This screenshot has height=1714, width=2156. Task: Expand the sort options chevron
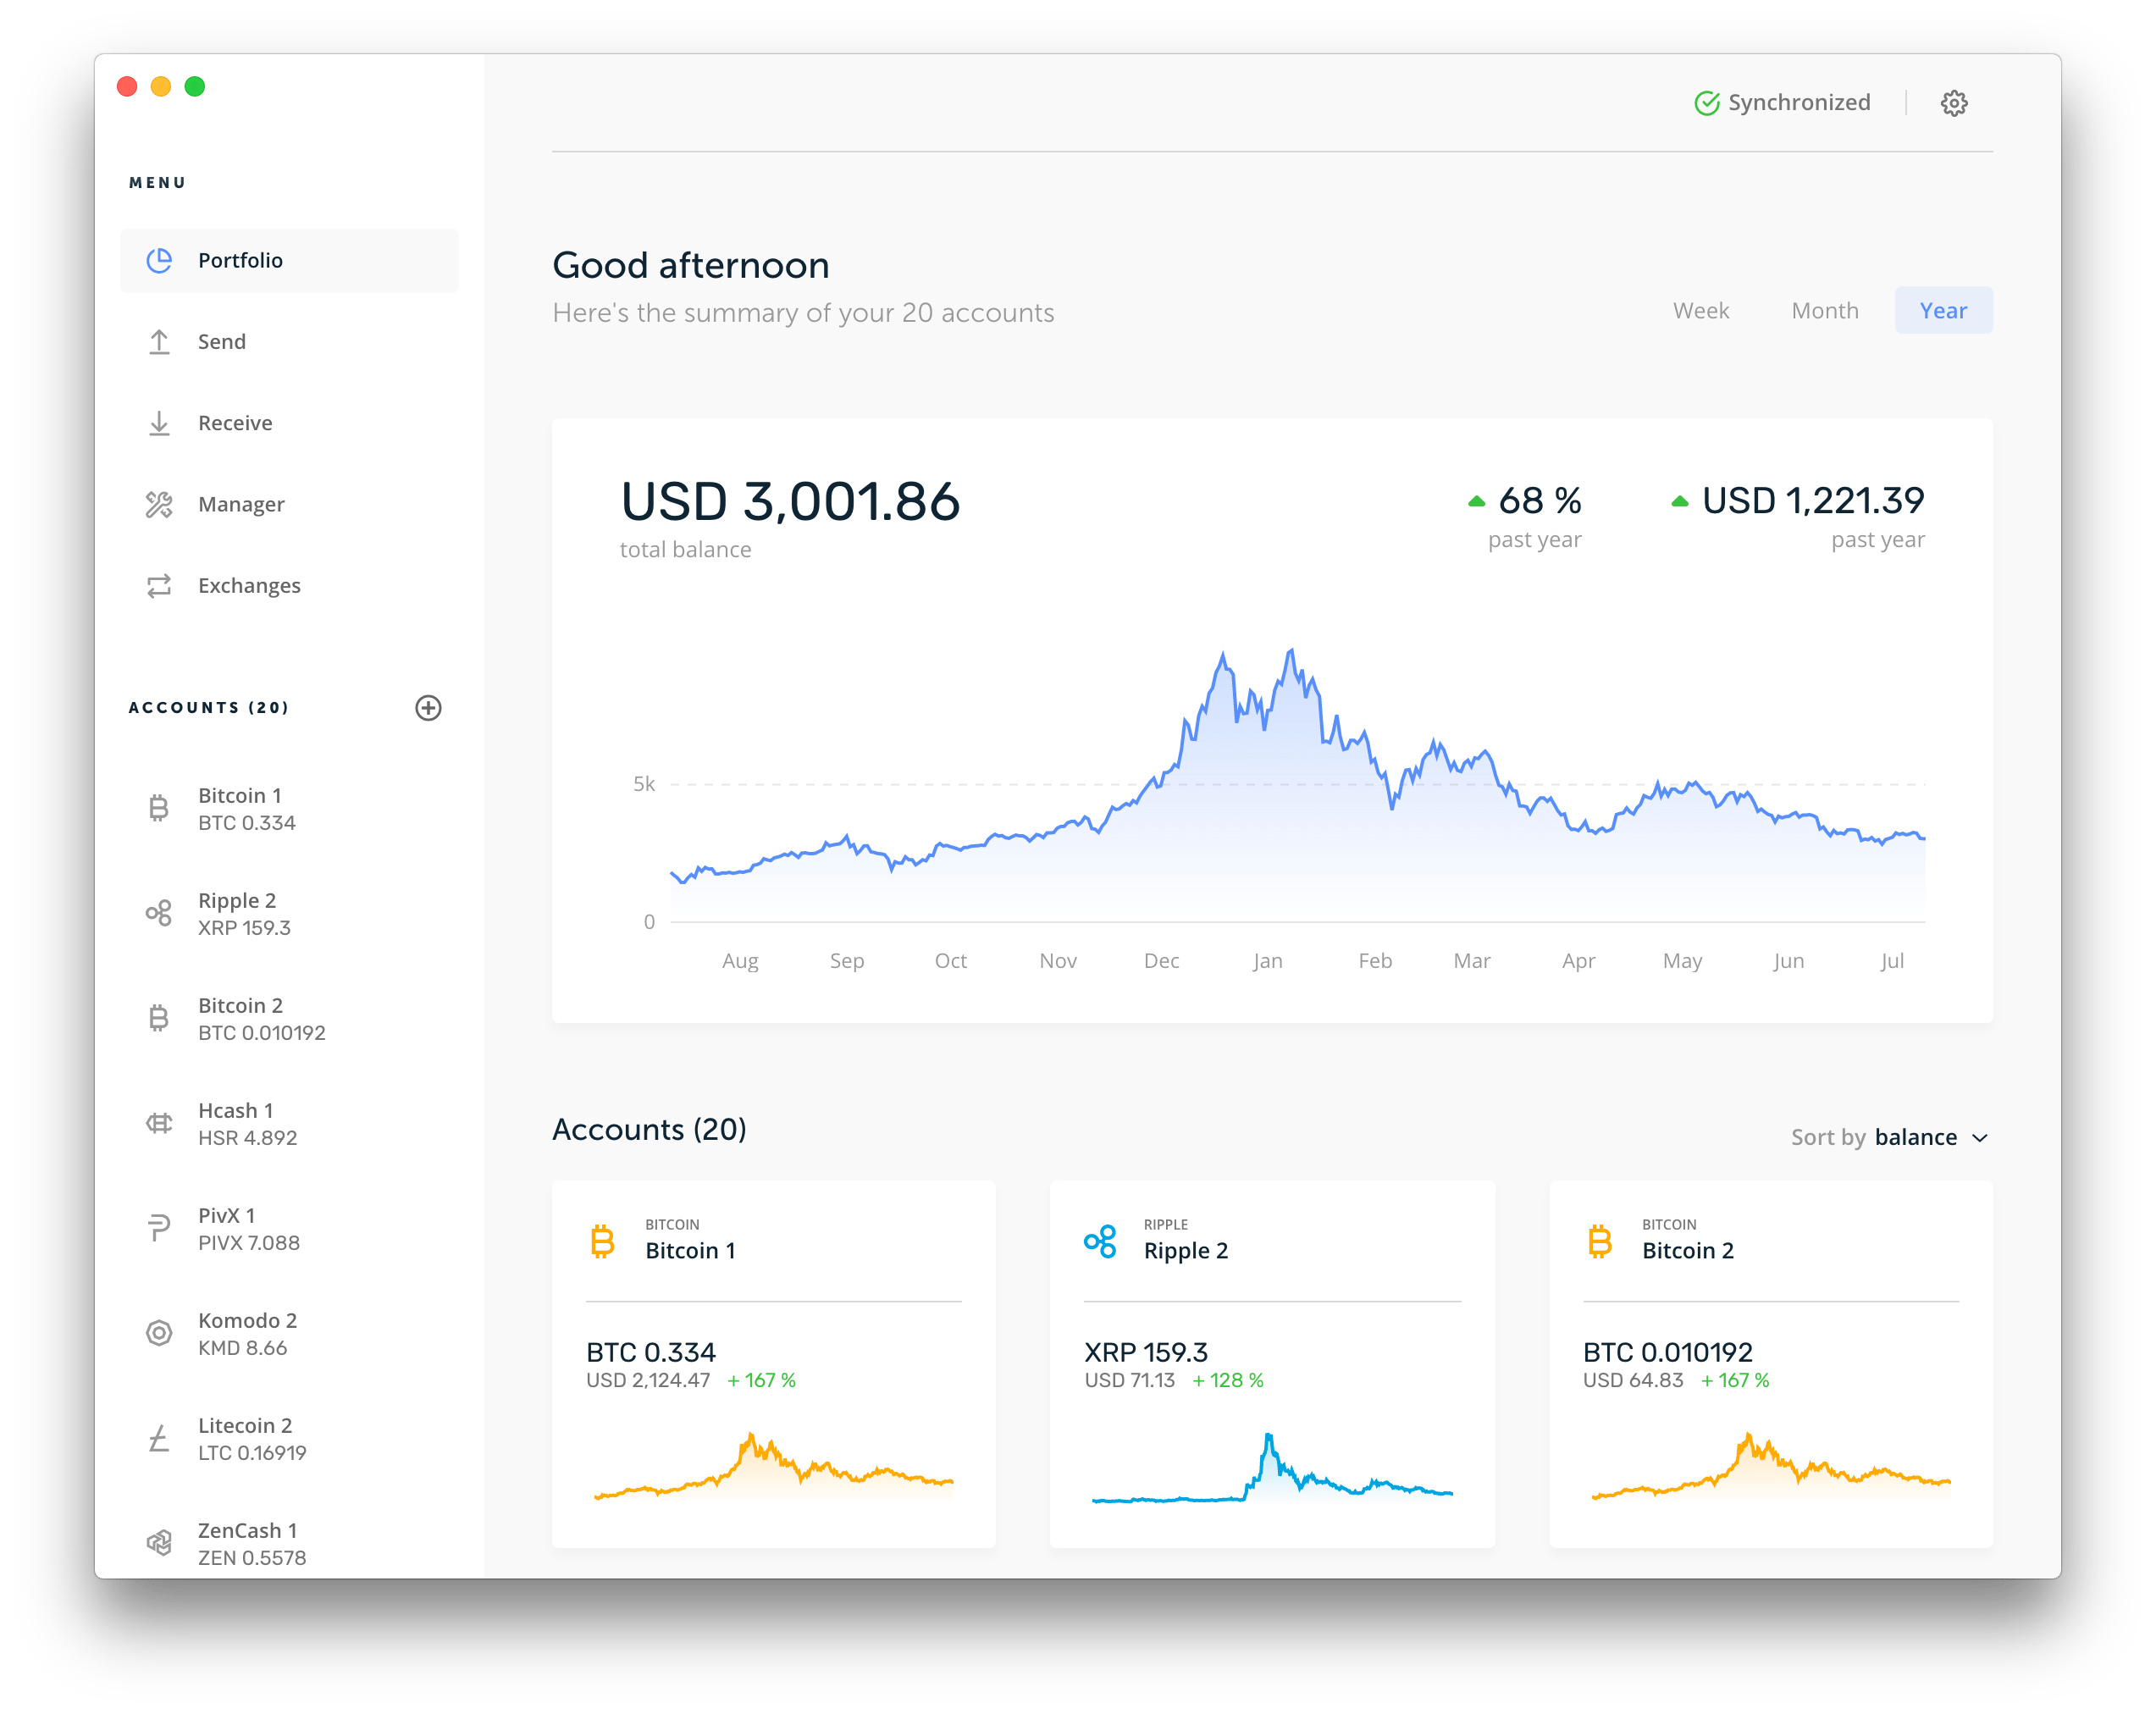click(x=1981, y=1138)
